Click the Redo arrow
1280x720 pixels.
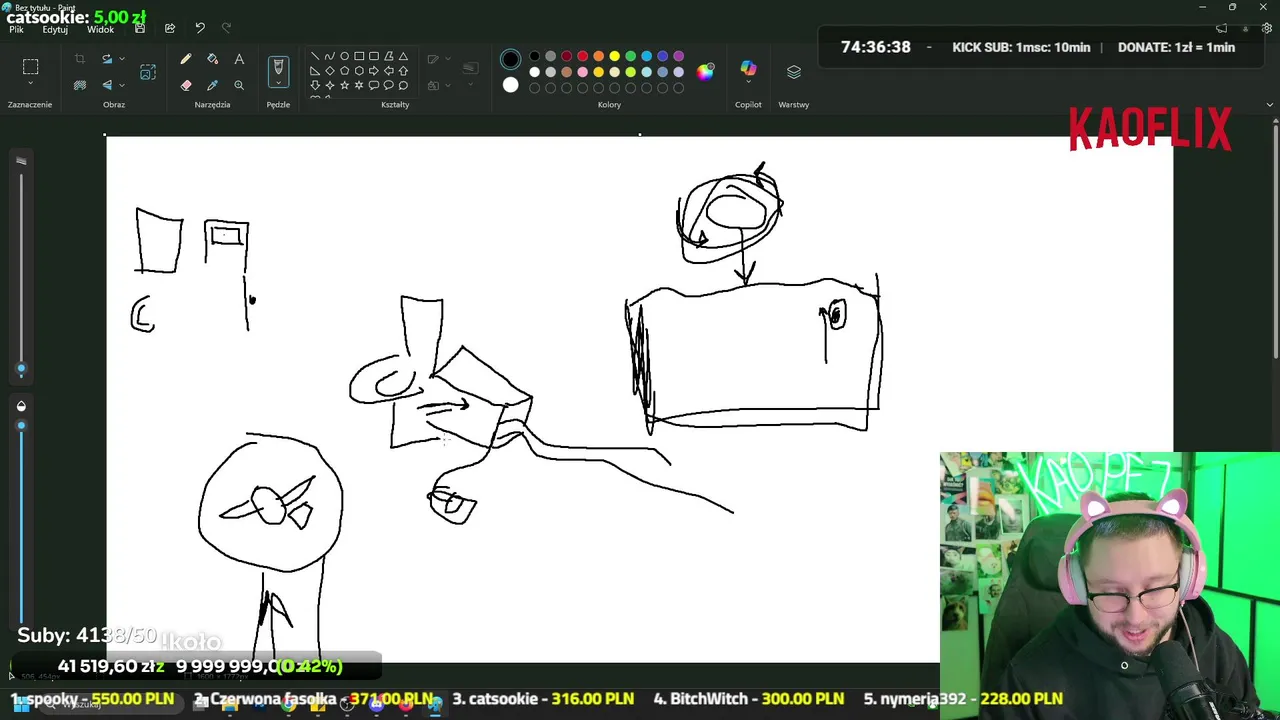[x=226, y=28]
